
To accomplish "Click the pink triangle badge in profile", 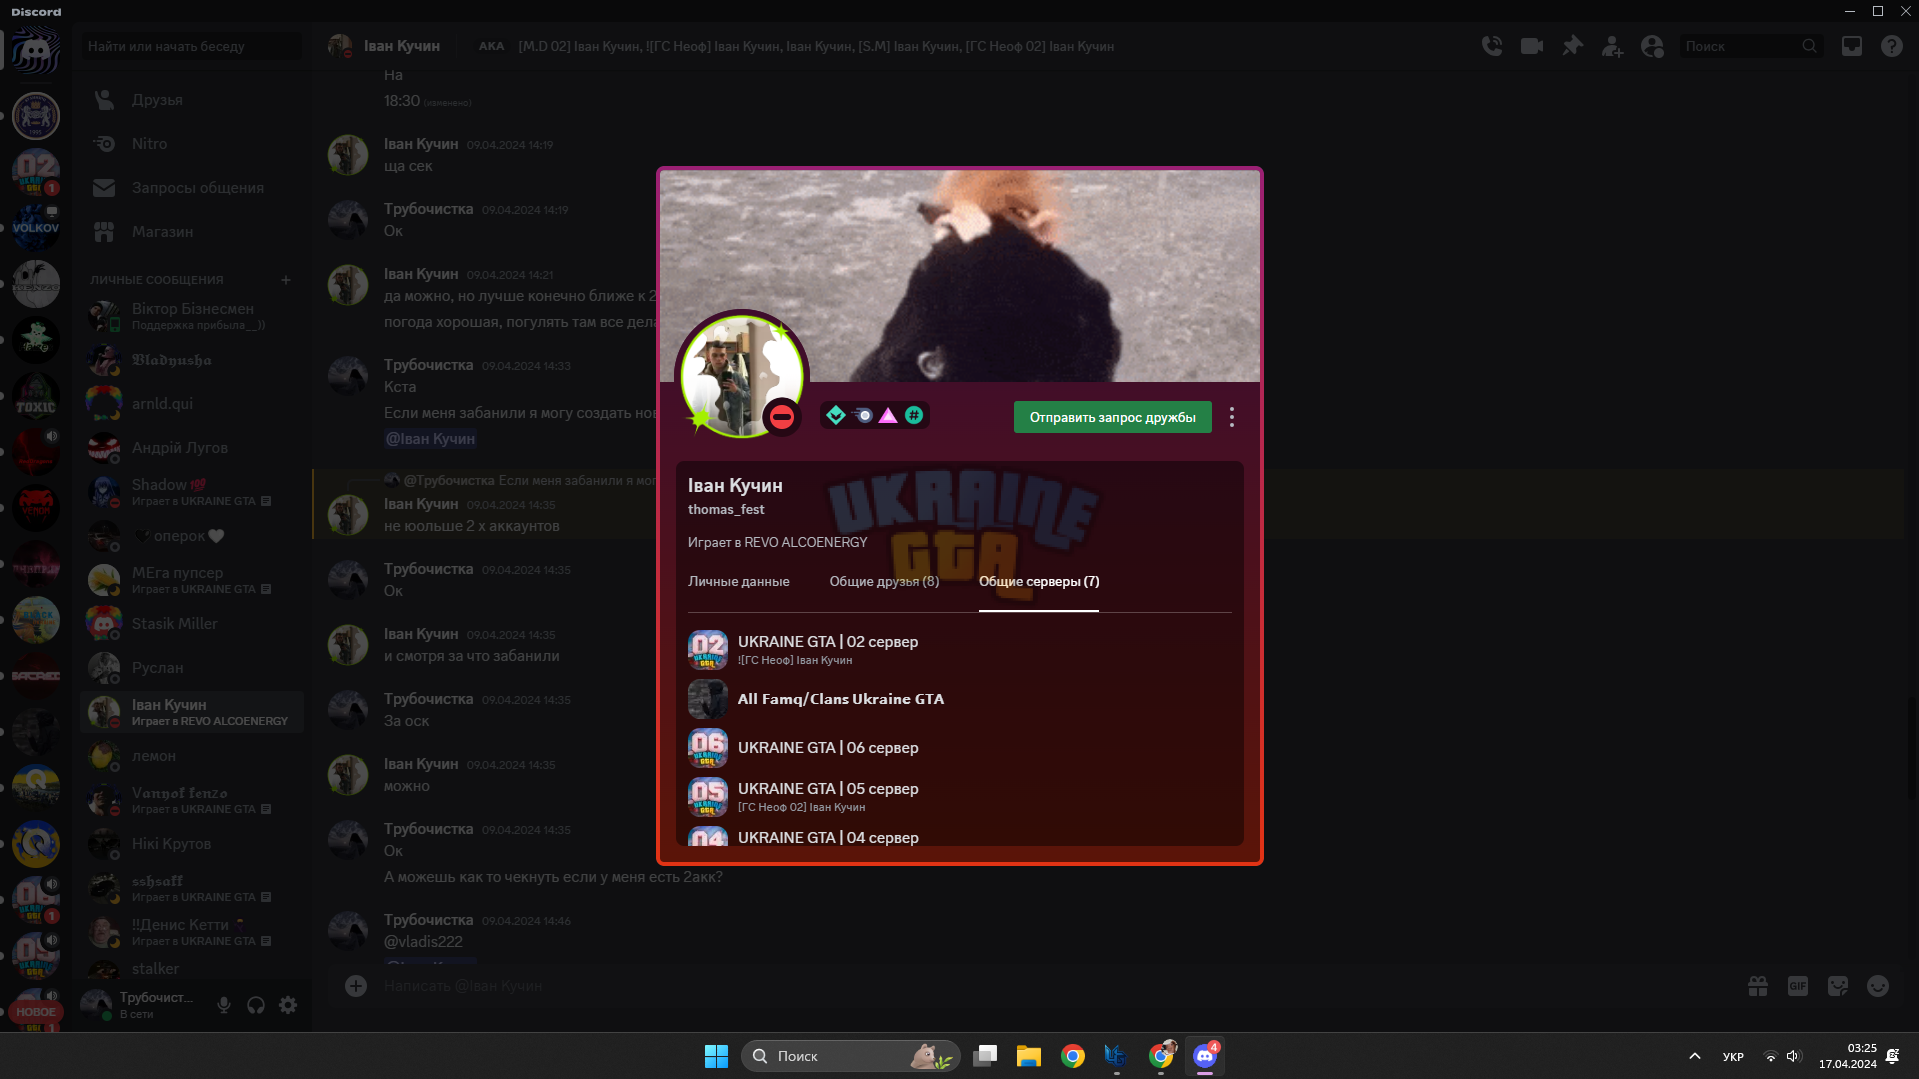I will (x=888, y=415).
